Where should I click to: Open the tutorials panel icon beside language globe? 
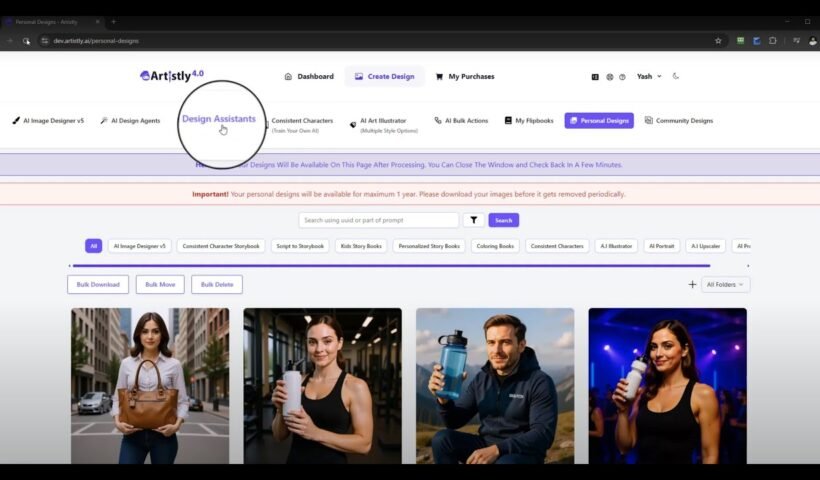tap(595, 77)
